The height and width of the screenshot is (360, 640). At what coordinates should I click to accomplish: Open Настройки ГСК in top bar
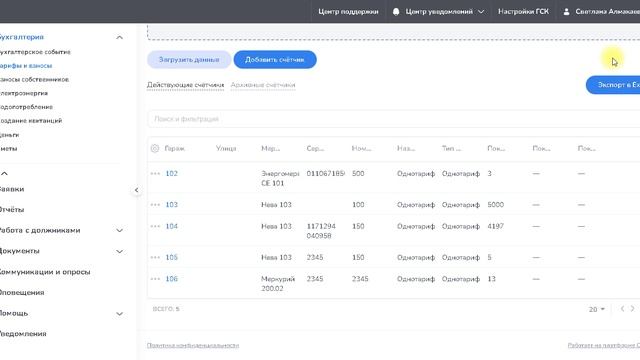[x=523, y=12]
